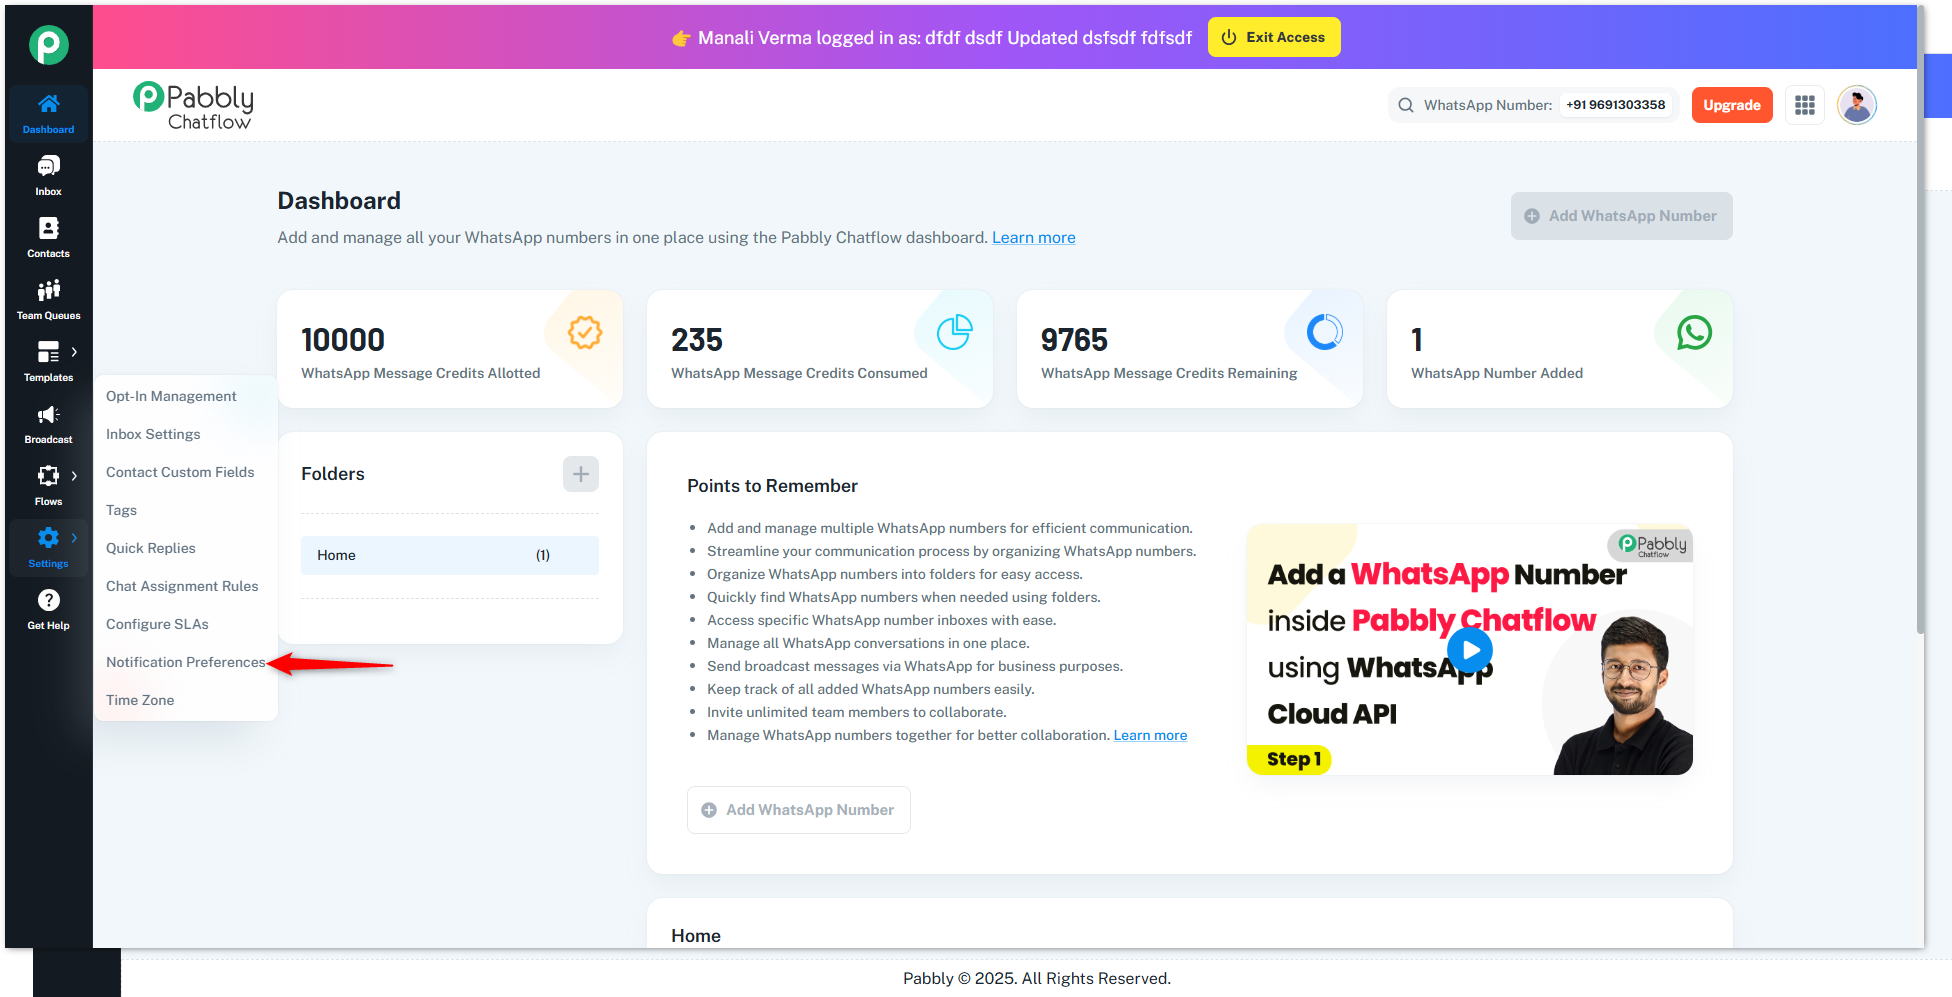Collapse the Settings submenu arrow

click(74, 538)
